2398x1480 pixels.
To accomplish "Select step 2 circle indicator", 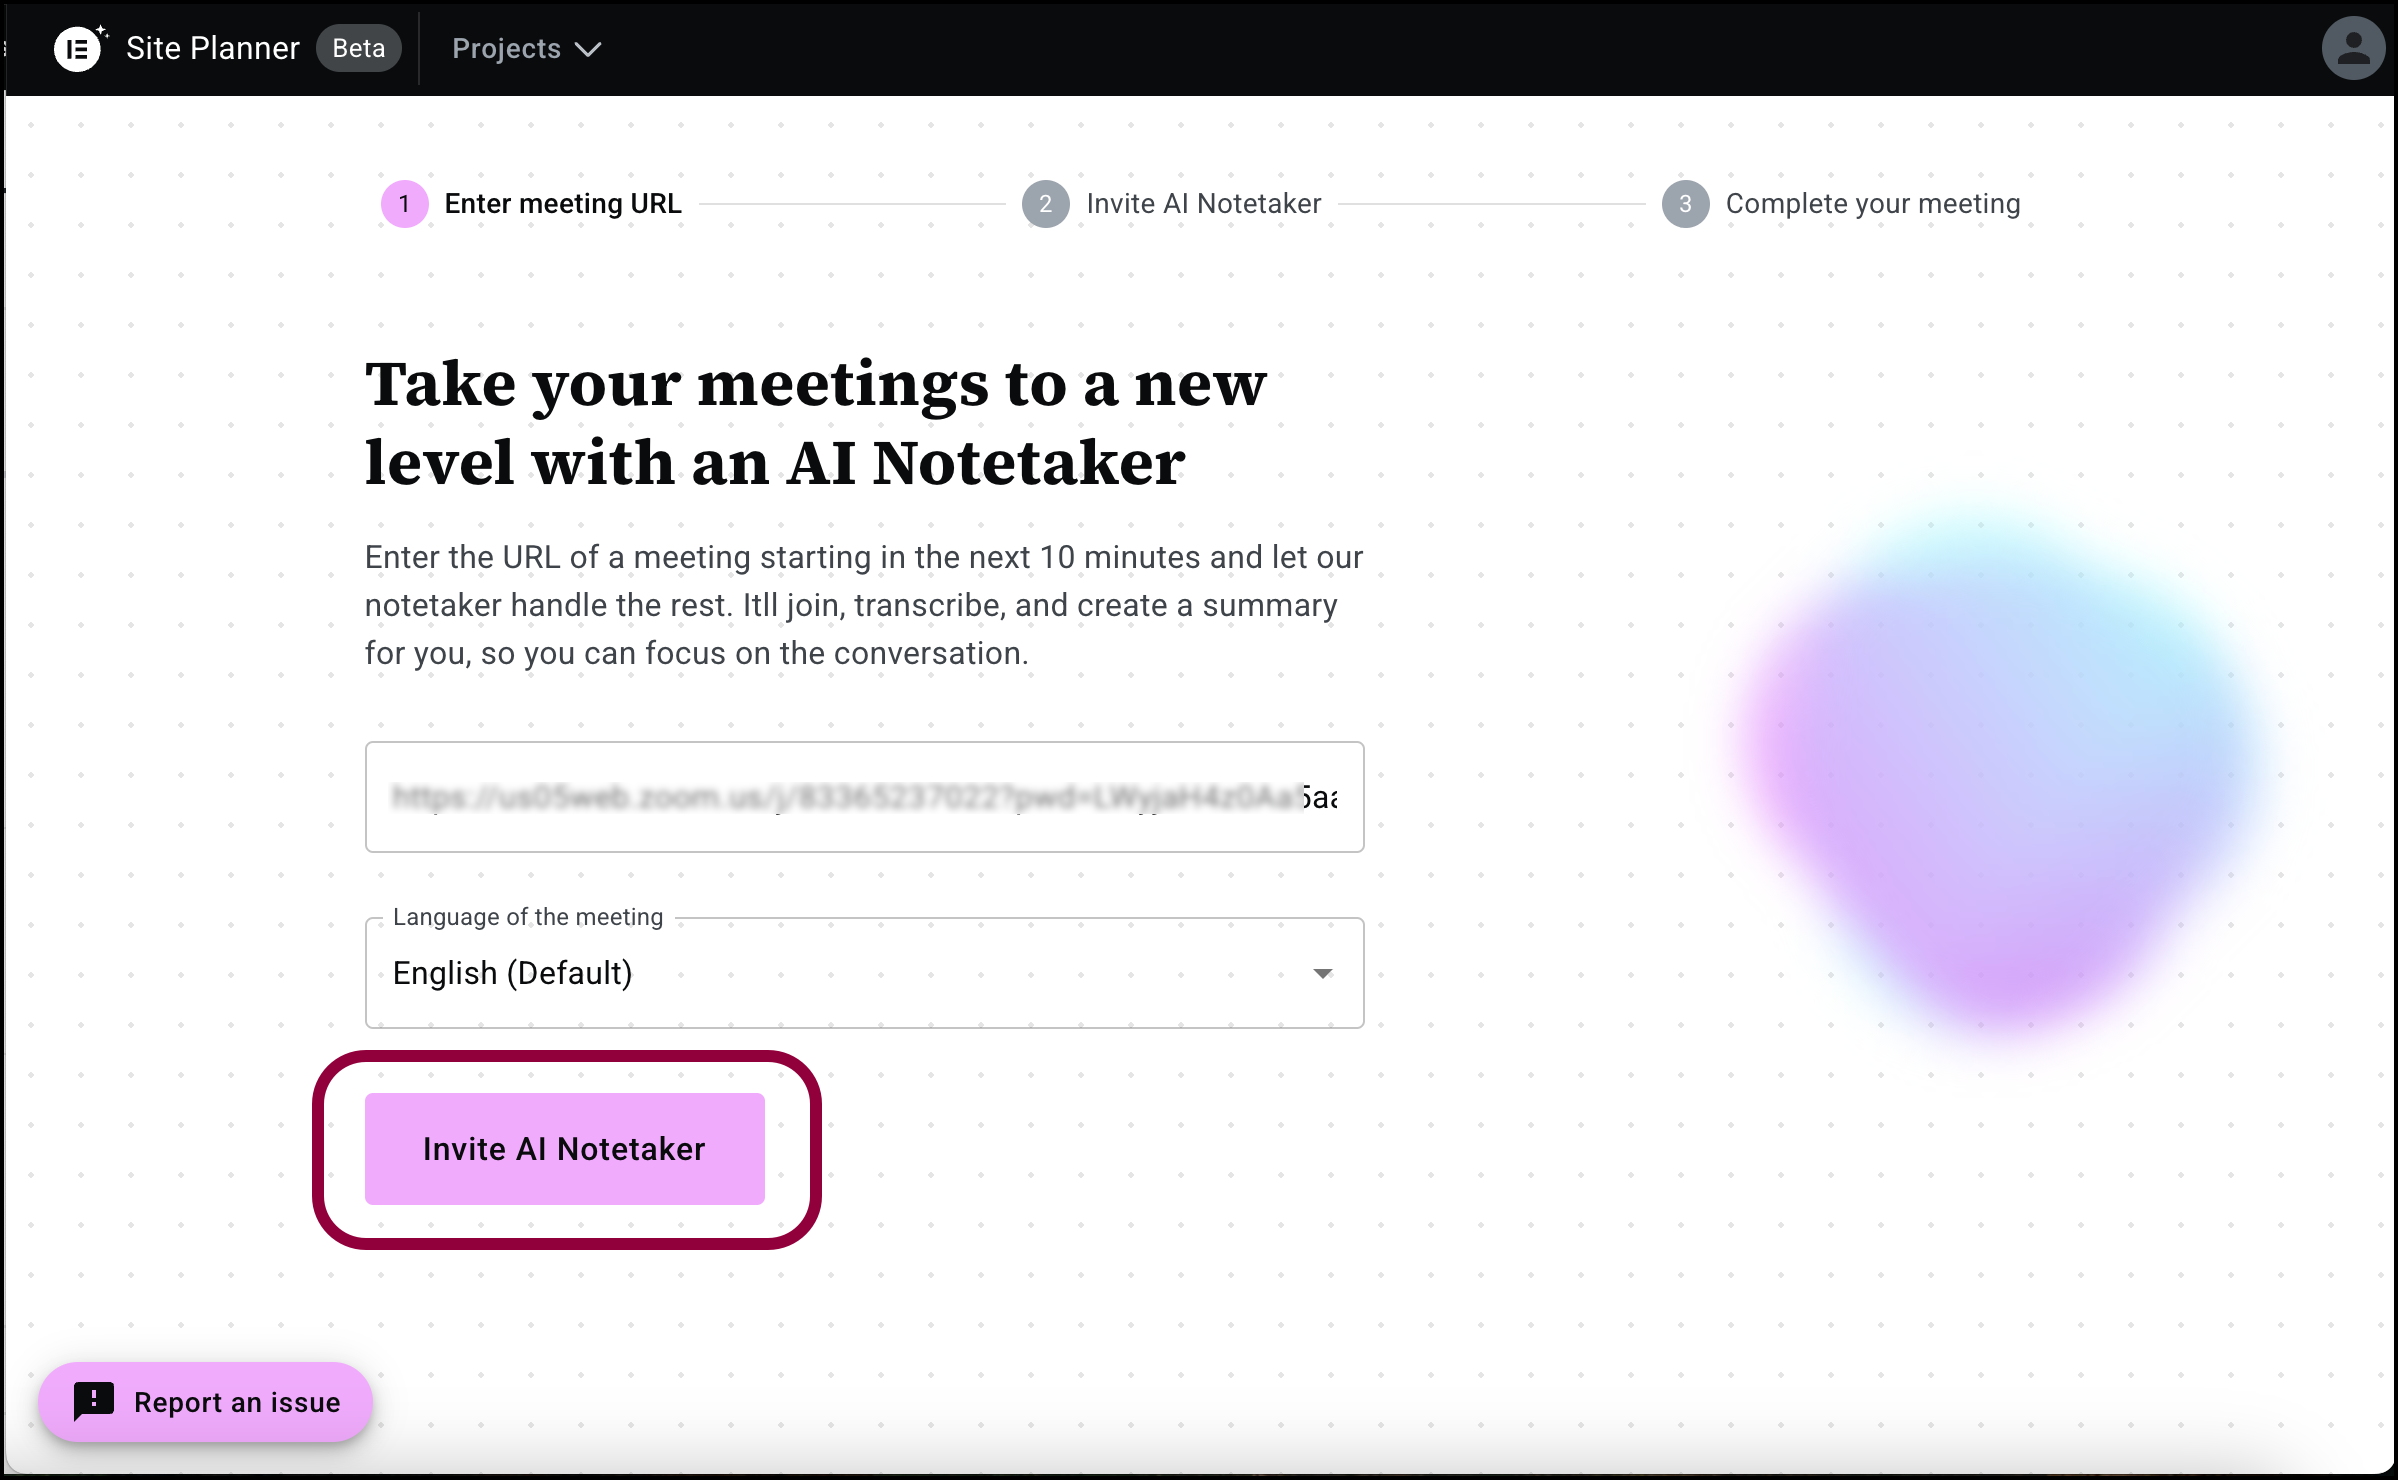I will 1045,204.
